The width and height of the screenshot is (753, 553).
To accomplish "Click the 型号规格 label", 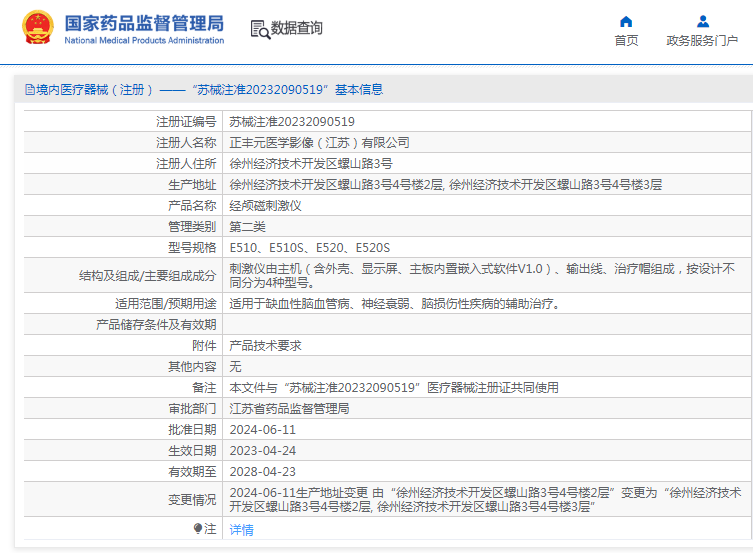I will (x=192, y=248).
